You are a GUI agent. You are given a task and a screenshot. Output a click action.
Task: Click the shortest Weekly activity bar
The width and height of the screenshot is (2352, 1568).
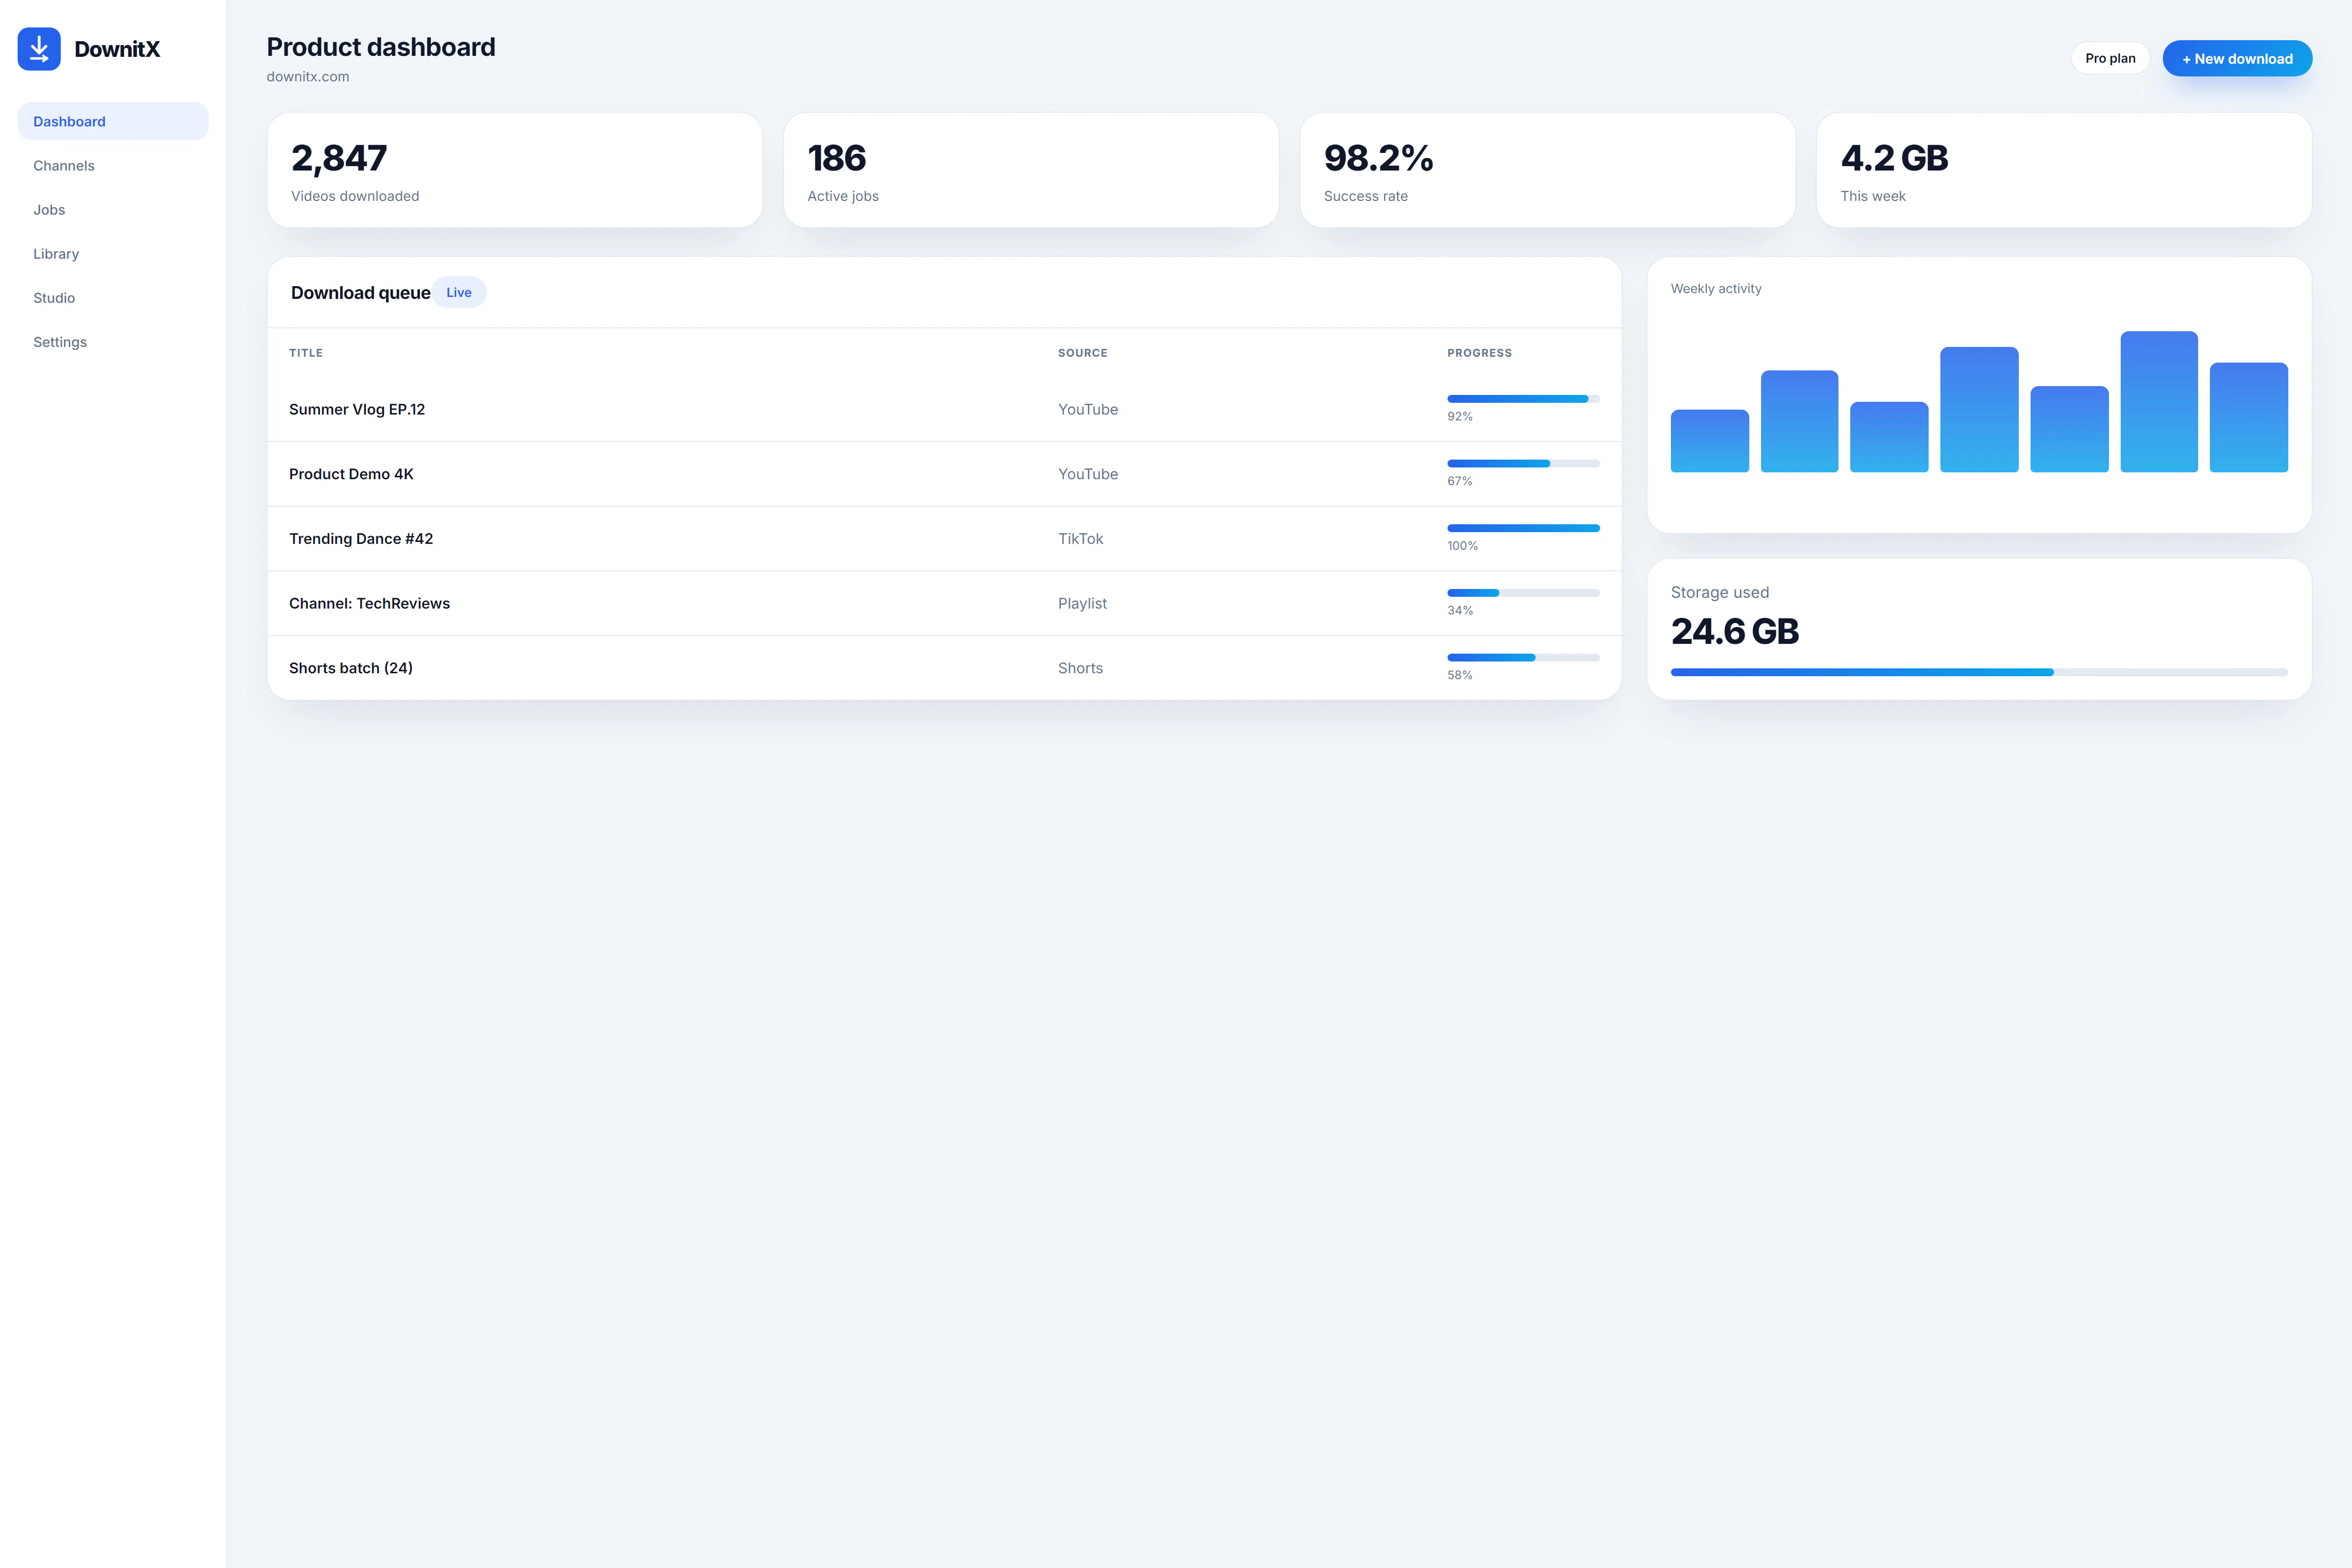(x=1710, y=441)
